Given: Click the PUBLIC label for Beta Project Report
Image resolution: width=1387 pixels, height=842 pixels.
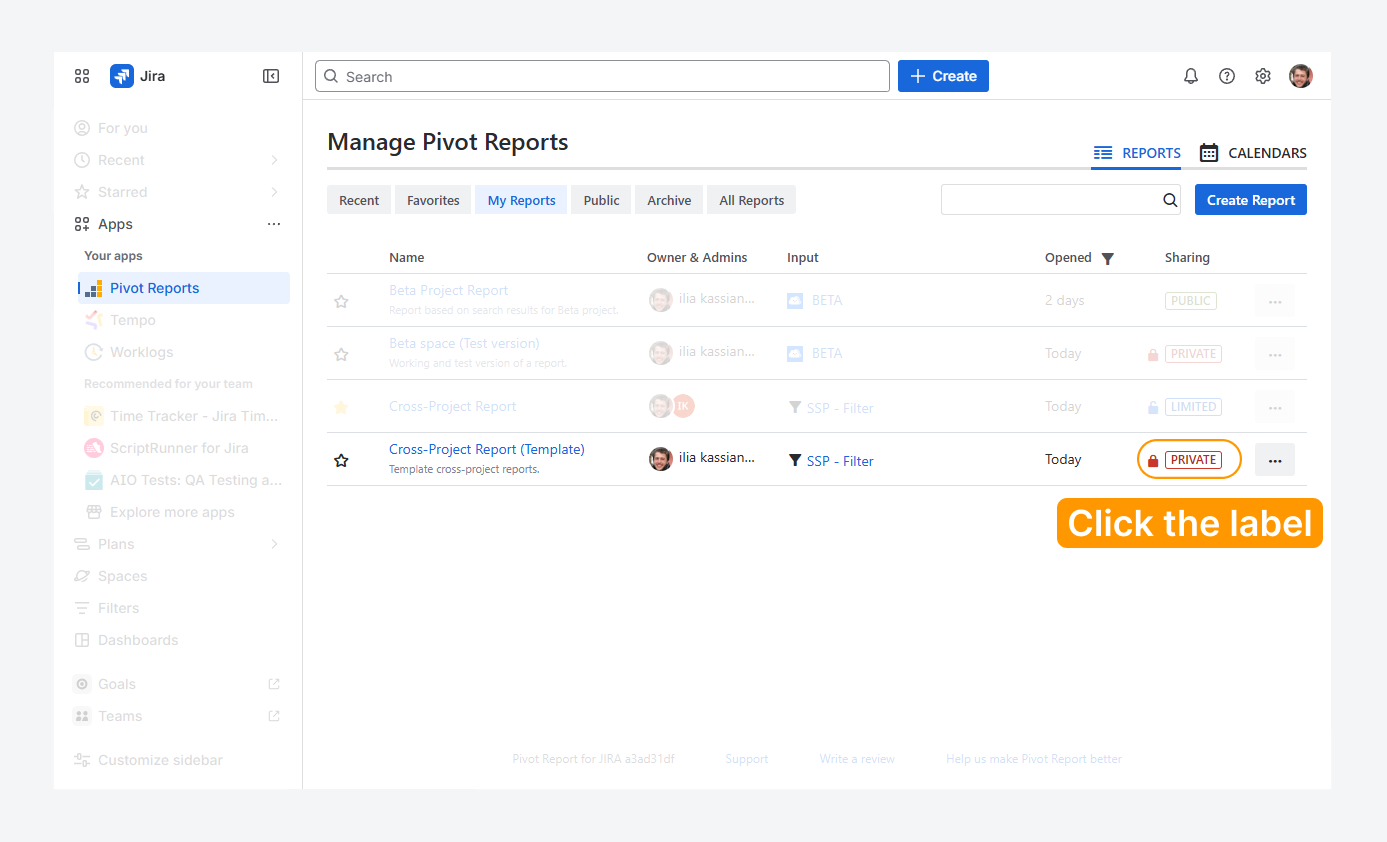Looking at the screenshot, I should (x=1191, y=301).
